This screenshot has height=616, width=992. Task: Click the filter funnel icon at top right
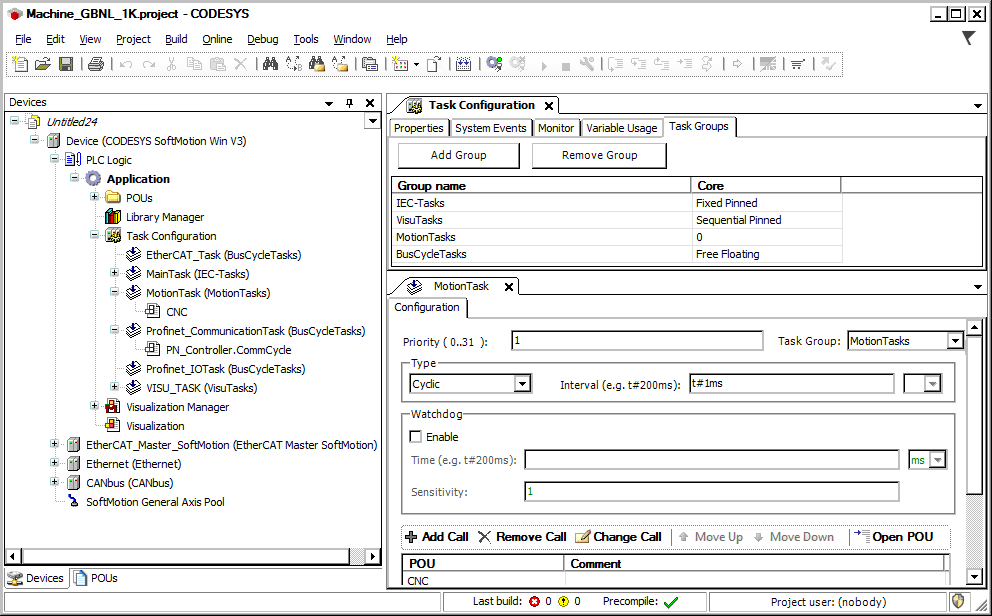[x=969, y=38]
